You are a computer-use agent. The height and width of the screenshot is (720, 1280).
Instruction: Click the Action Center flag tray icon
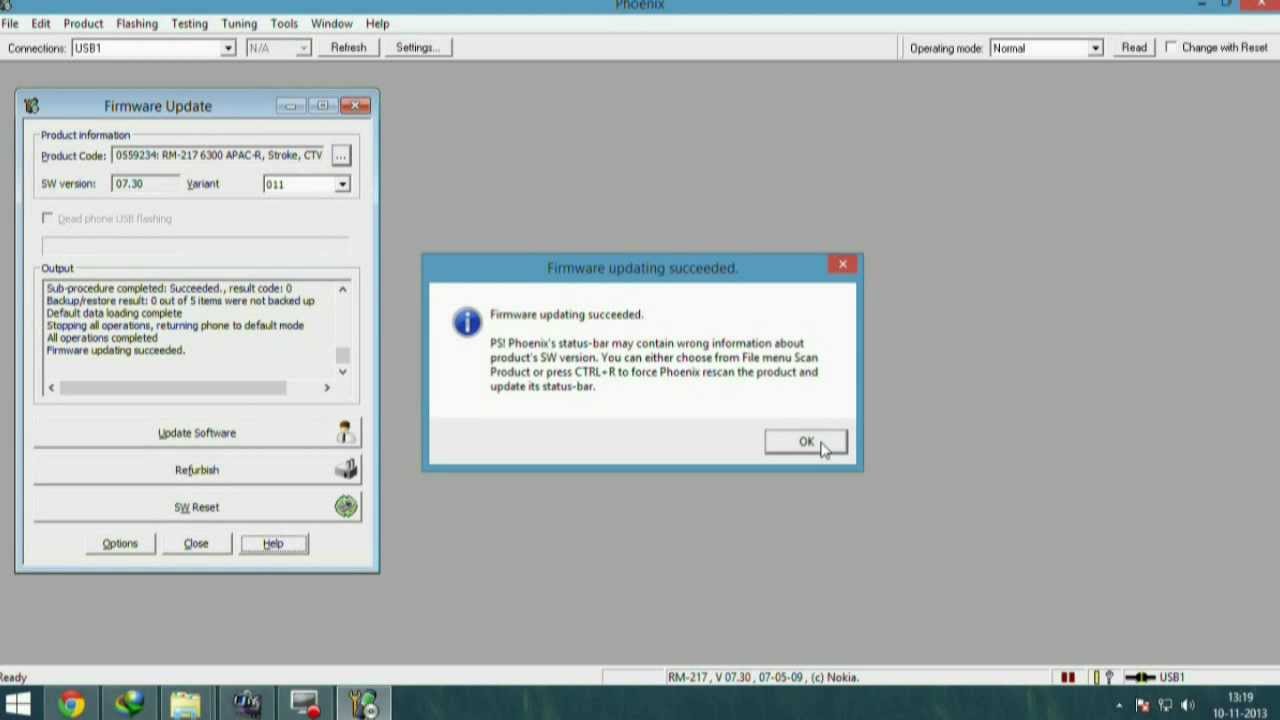click(1142, 706)
